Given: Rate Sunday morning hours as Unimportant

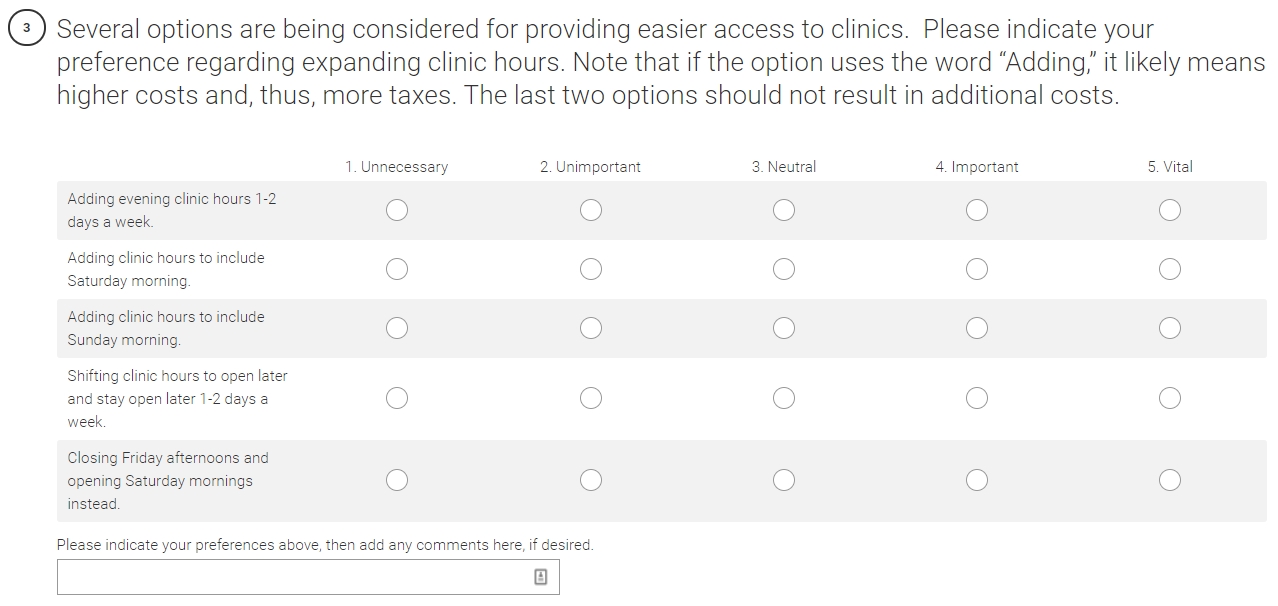Looking at the screenshot, I should tap(591, 328).
